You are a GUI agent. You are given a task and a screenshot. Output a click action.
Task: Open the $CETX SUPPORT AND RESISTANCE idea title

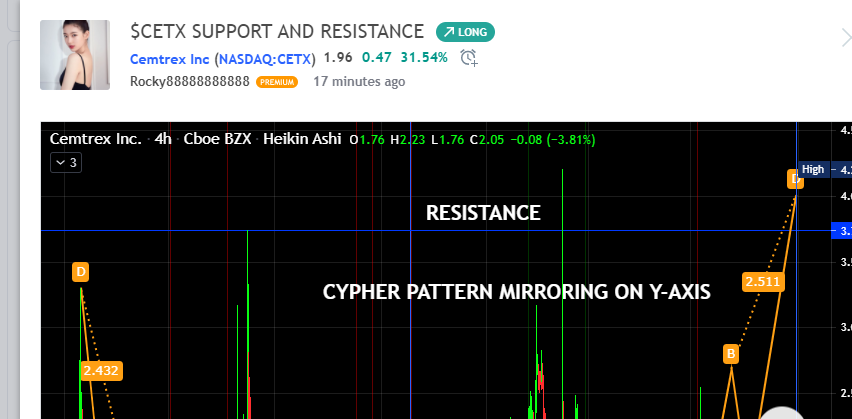click(277, 32)
